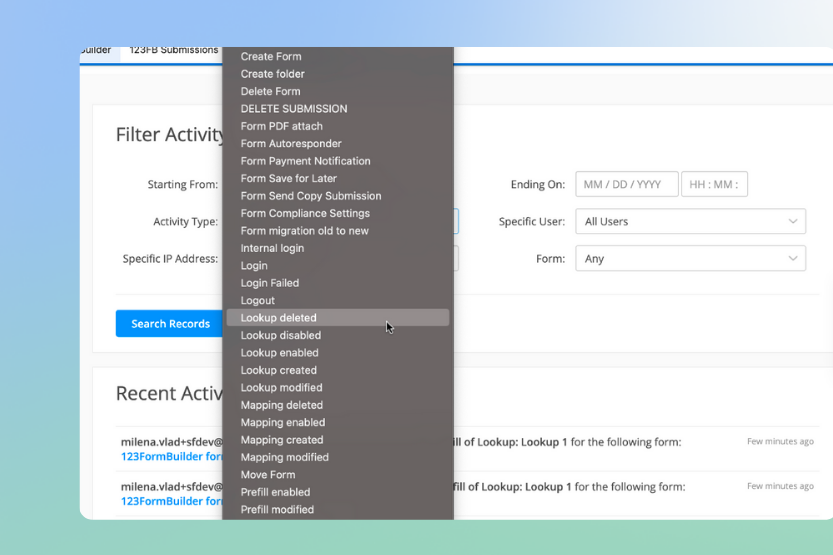Screen dimensions: 833x555
Task: Open second 123FormBuilder form link
Action: [x=171, y=501]
